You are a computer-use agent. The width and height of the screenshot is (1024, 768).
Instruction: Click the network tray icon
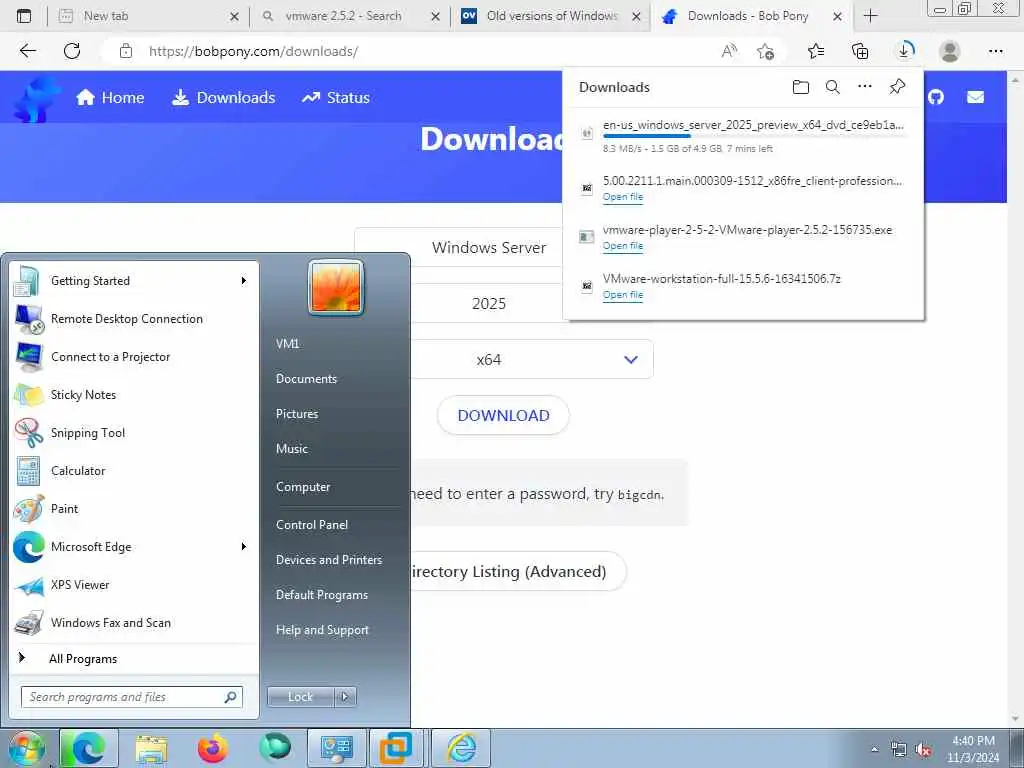pos(899,750)
